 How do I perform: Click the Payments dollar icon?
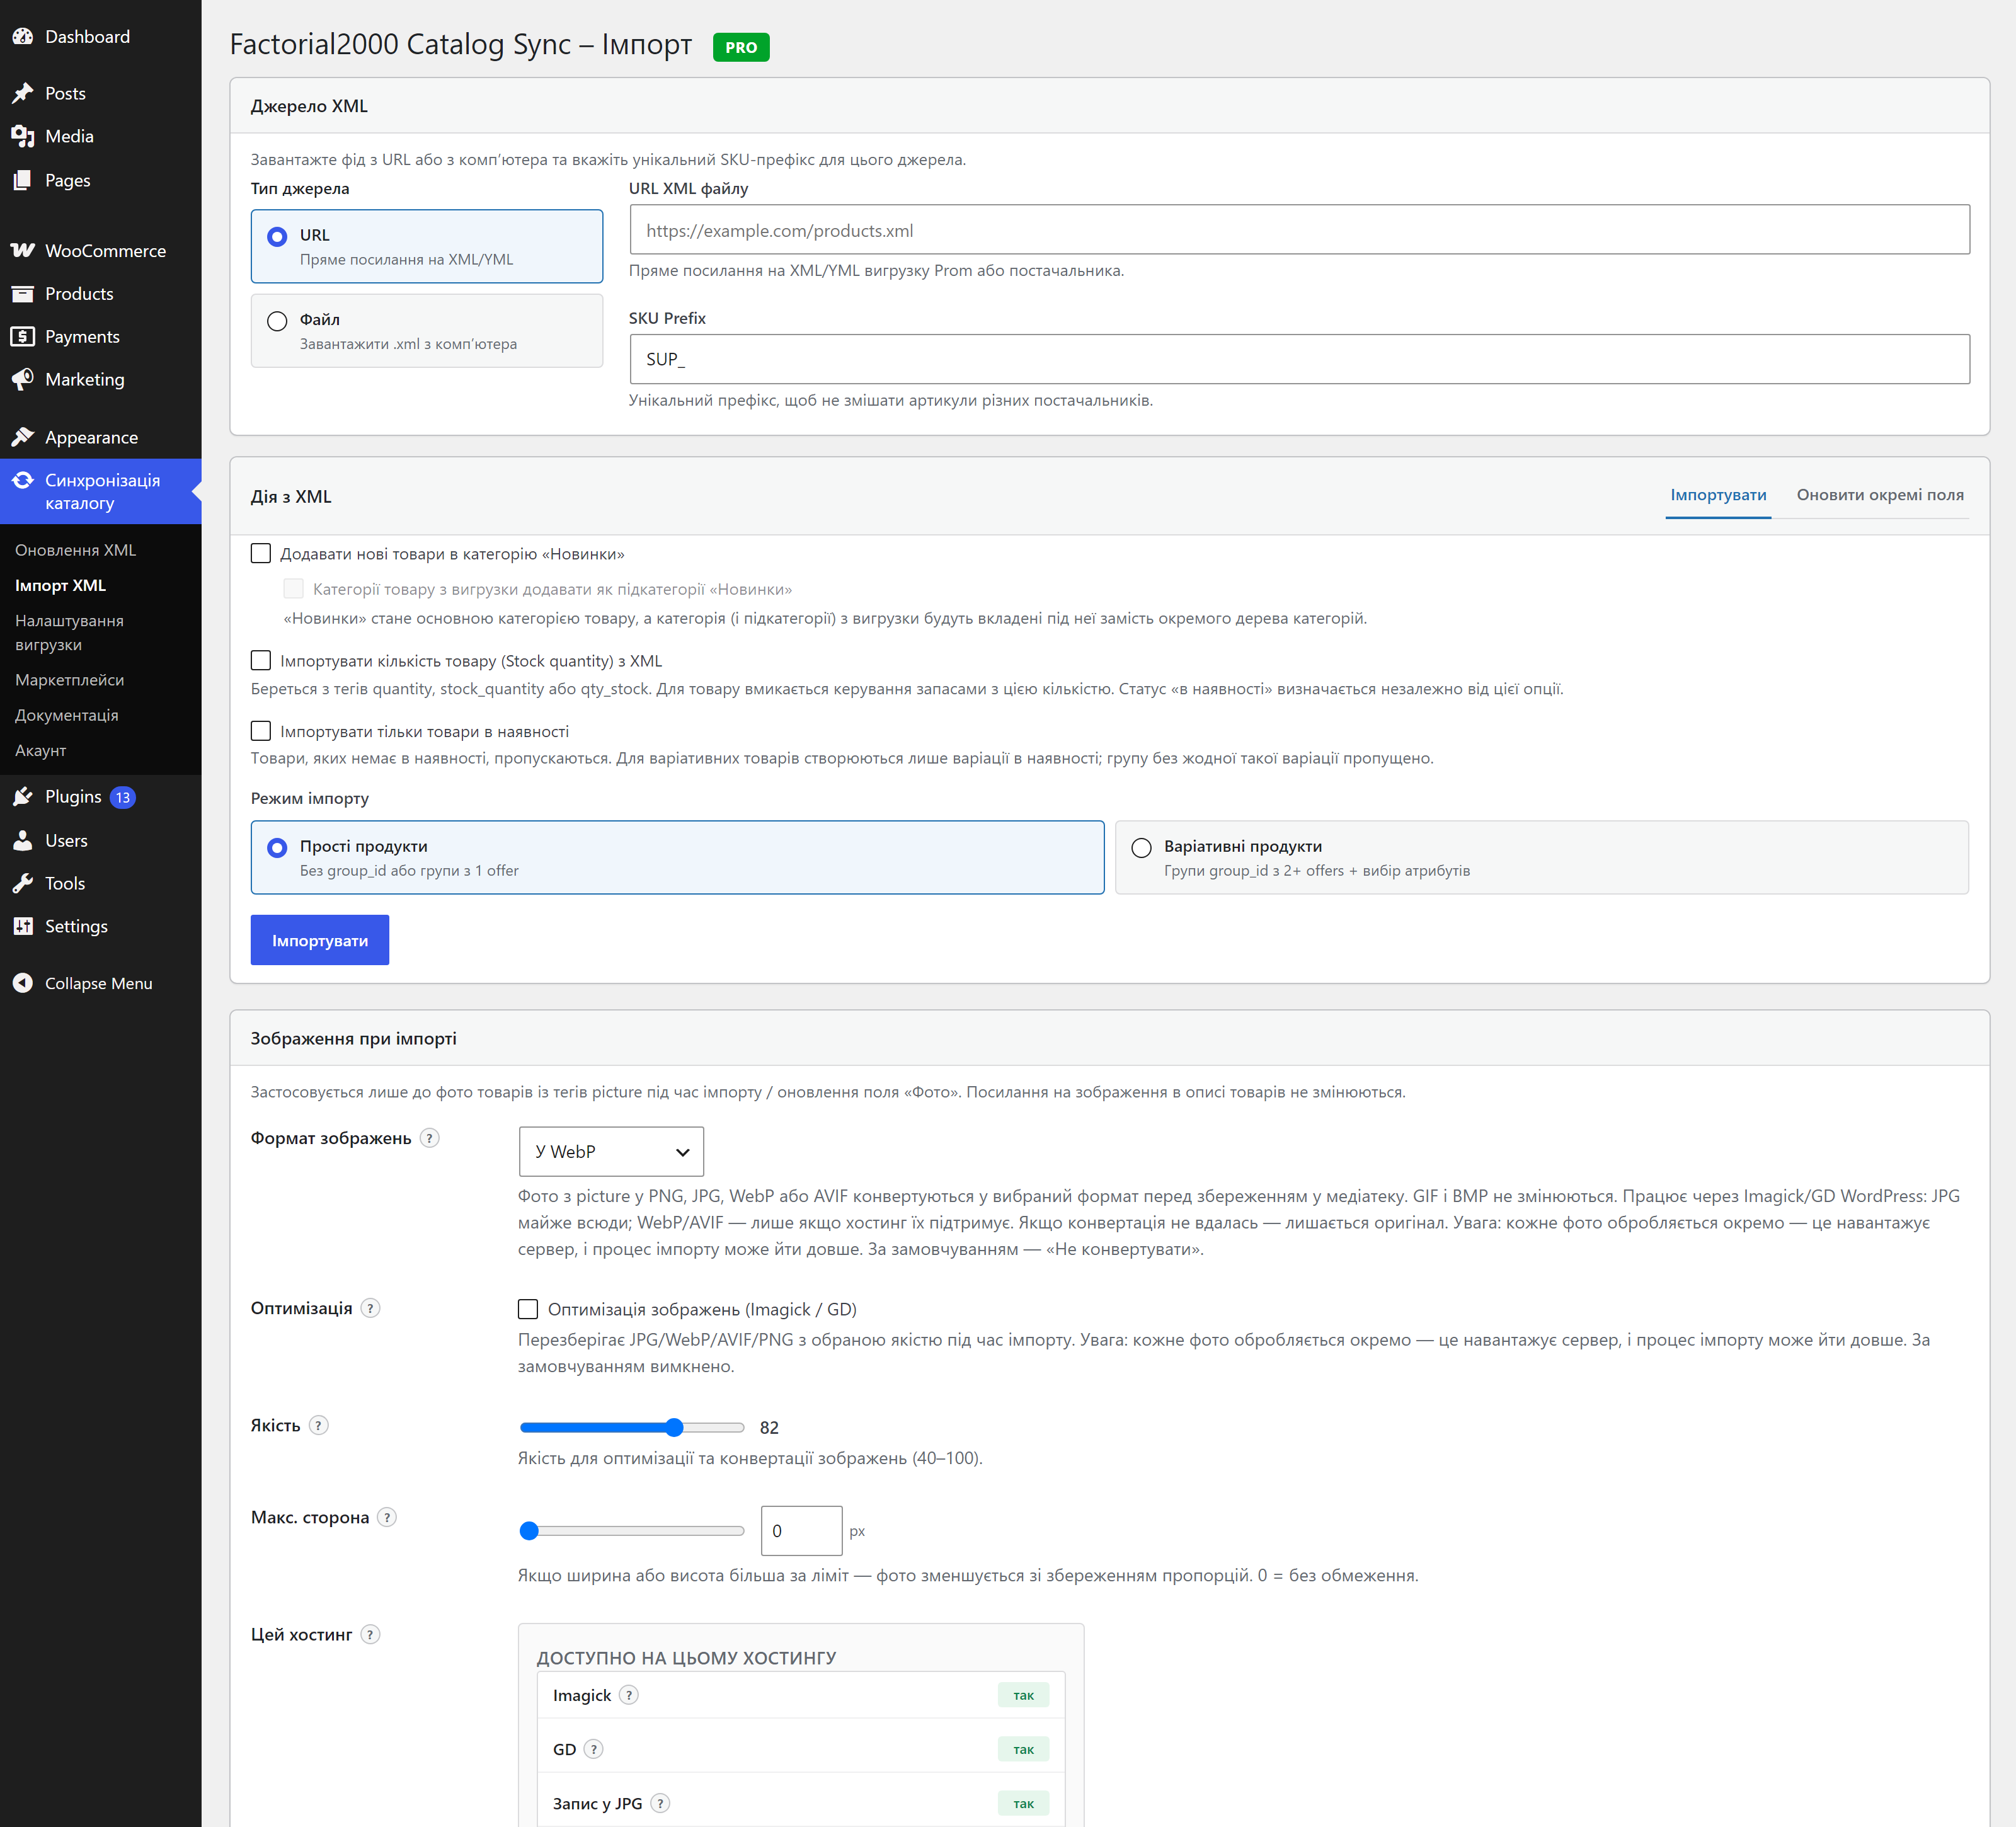tap(23, 337)
